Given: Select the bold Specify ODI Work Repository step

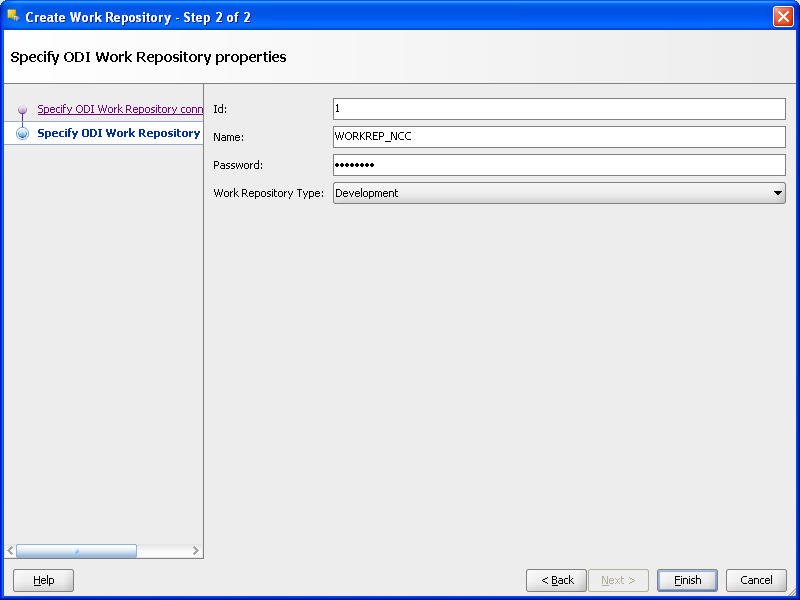Looking at the screenshot, I should (118, 133).
